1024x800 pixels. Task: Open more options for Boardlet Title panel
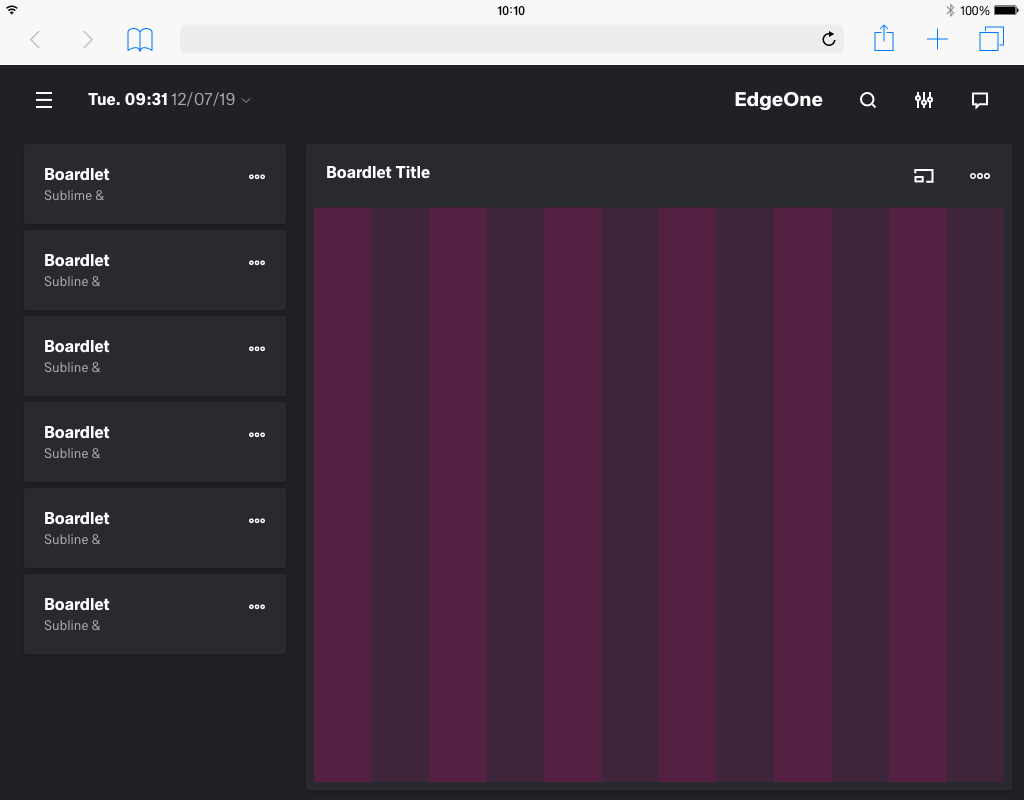980,176
